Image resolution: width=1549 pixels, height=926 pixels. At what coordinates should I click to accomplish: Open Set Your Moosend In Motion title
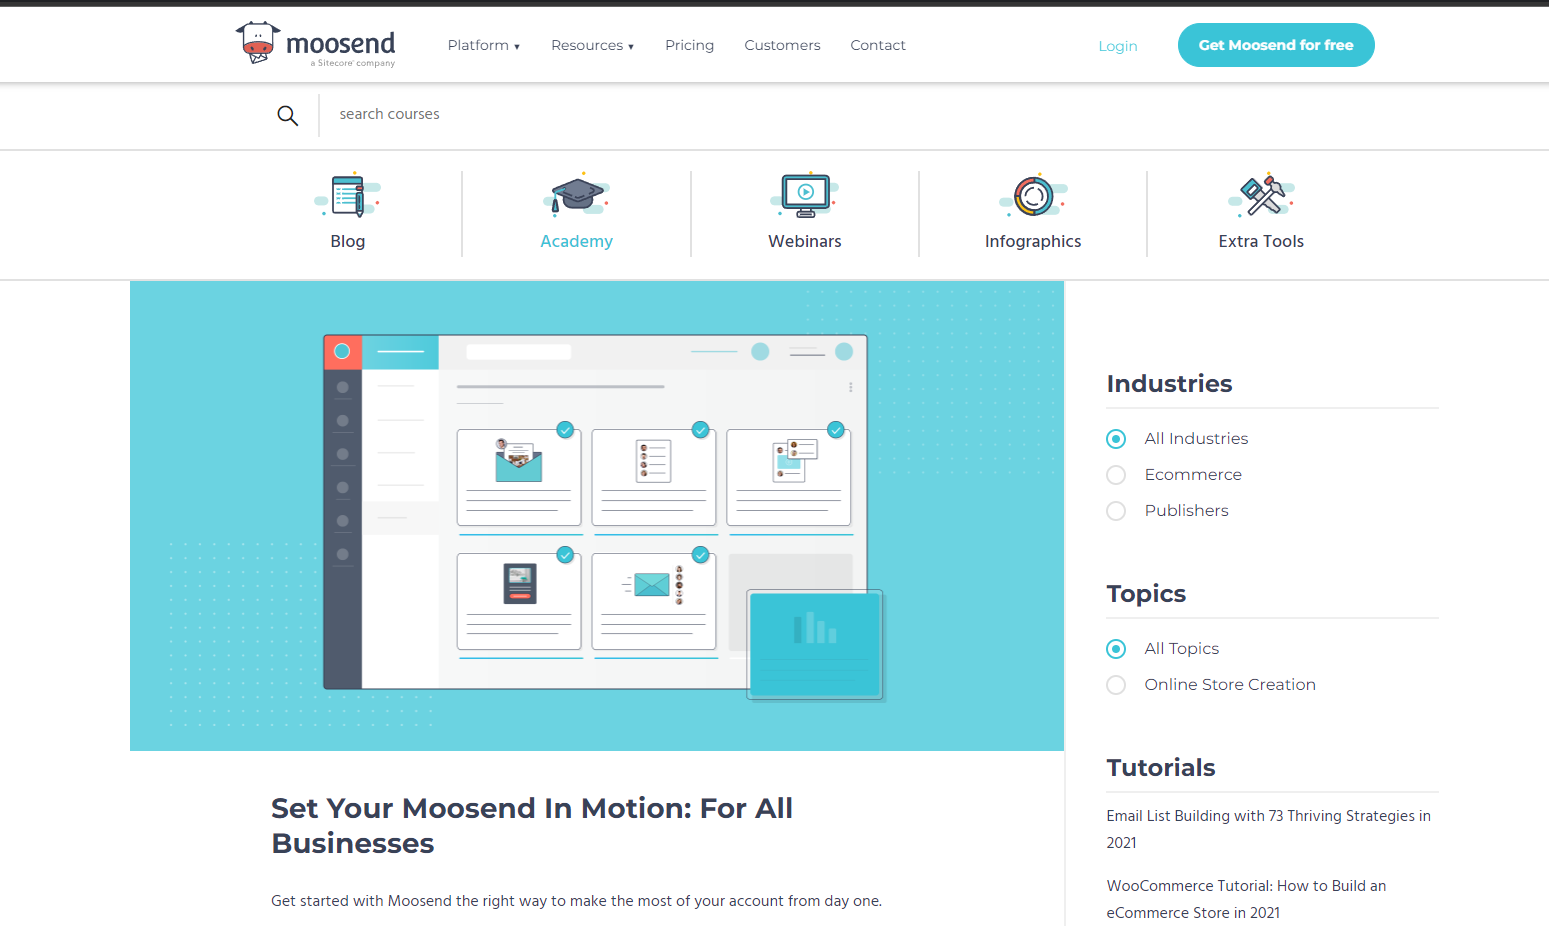tap(532, 825)
